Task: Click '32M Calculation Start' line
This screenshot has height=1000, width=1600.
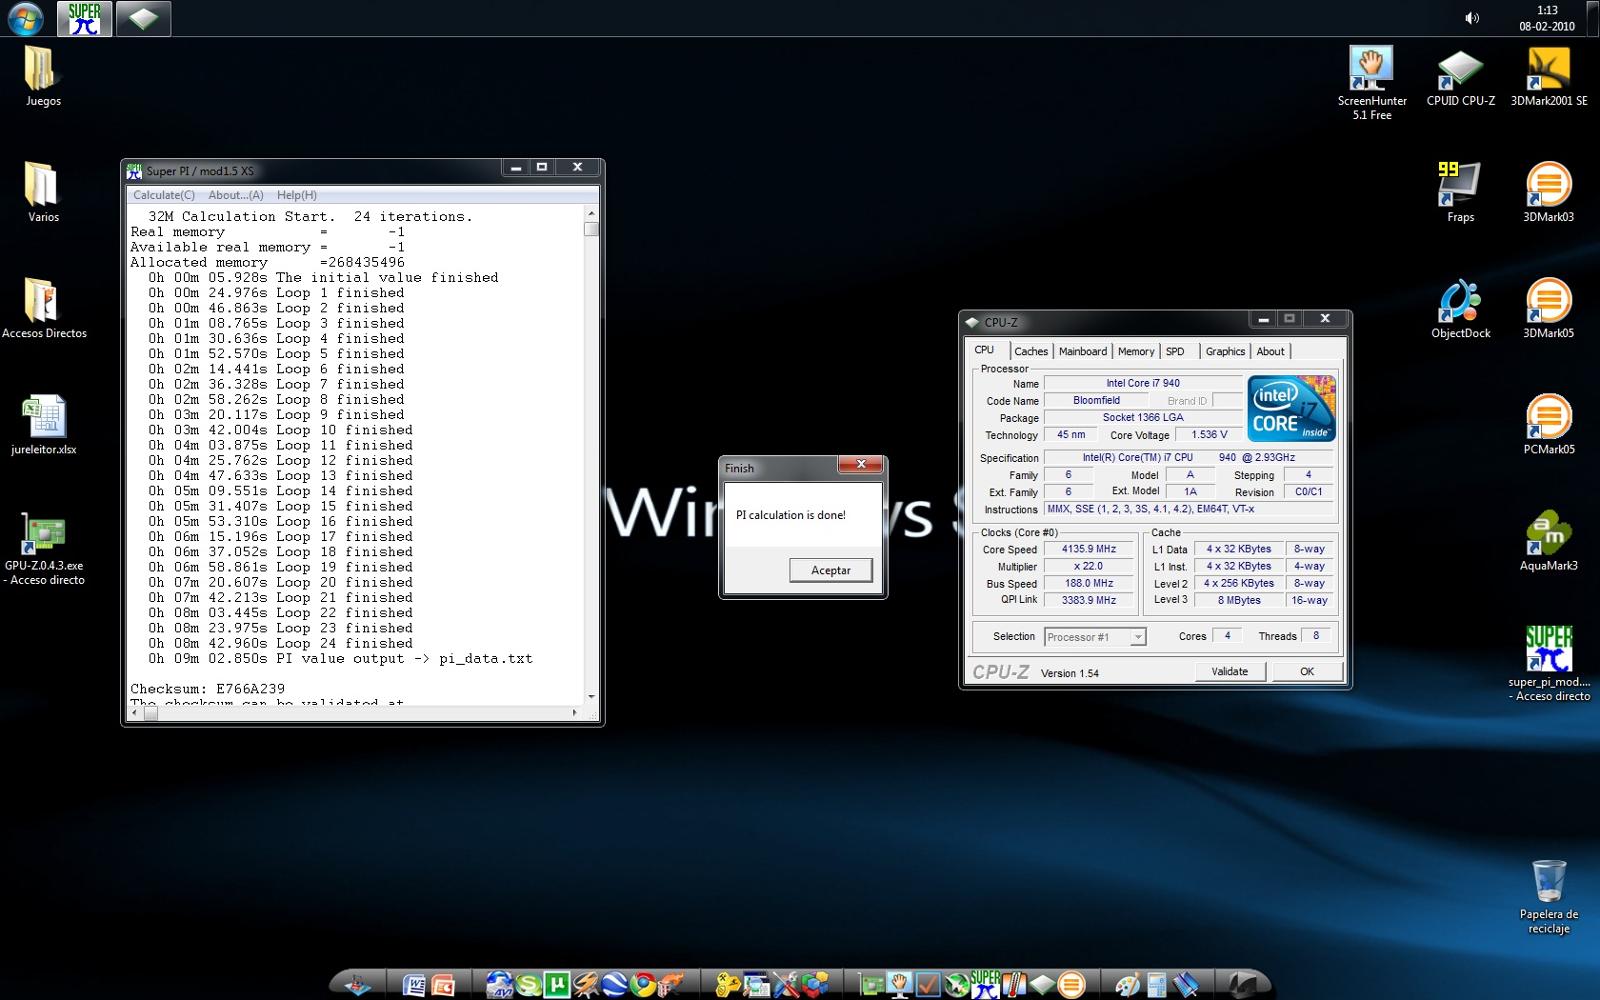Action: point(310,216)
